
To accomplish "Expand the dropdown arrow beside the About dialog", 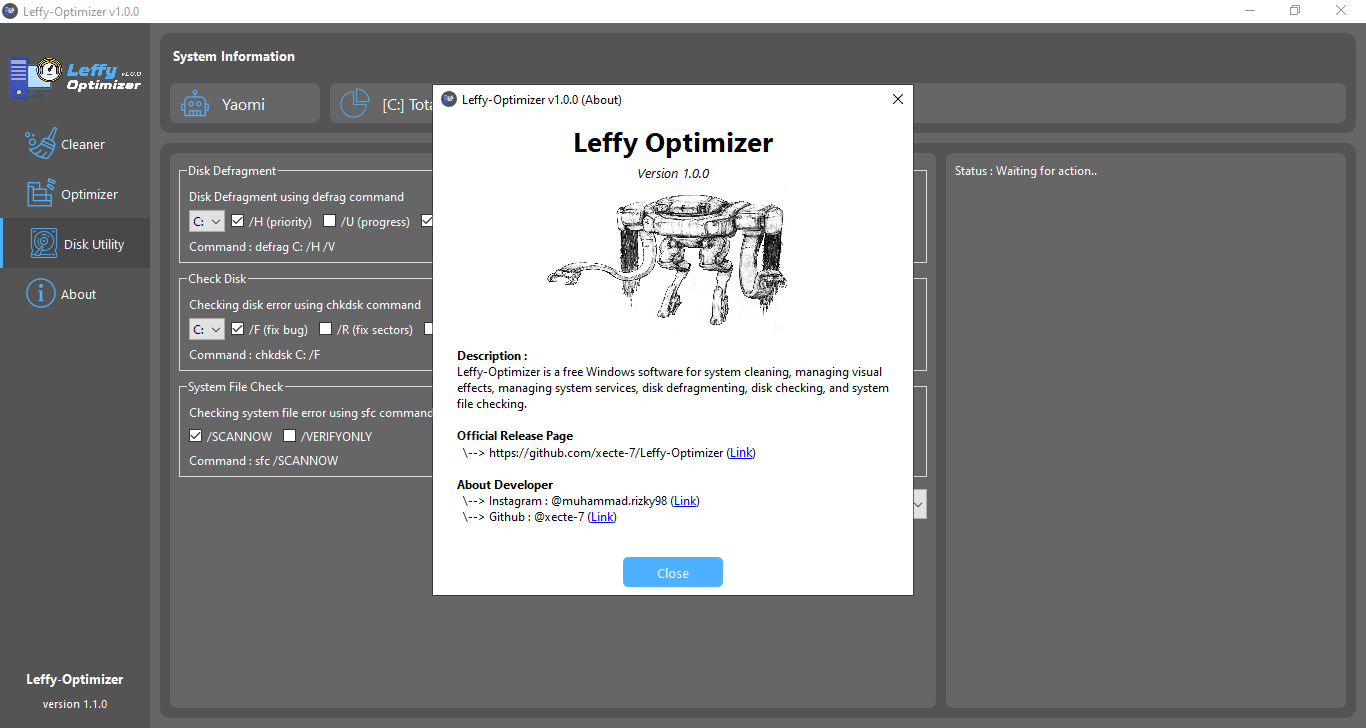I will pyautogui.click(x=919, y=504).
